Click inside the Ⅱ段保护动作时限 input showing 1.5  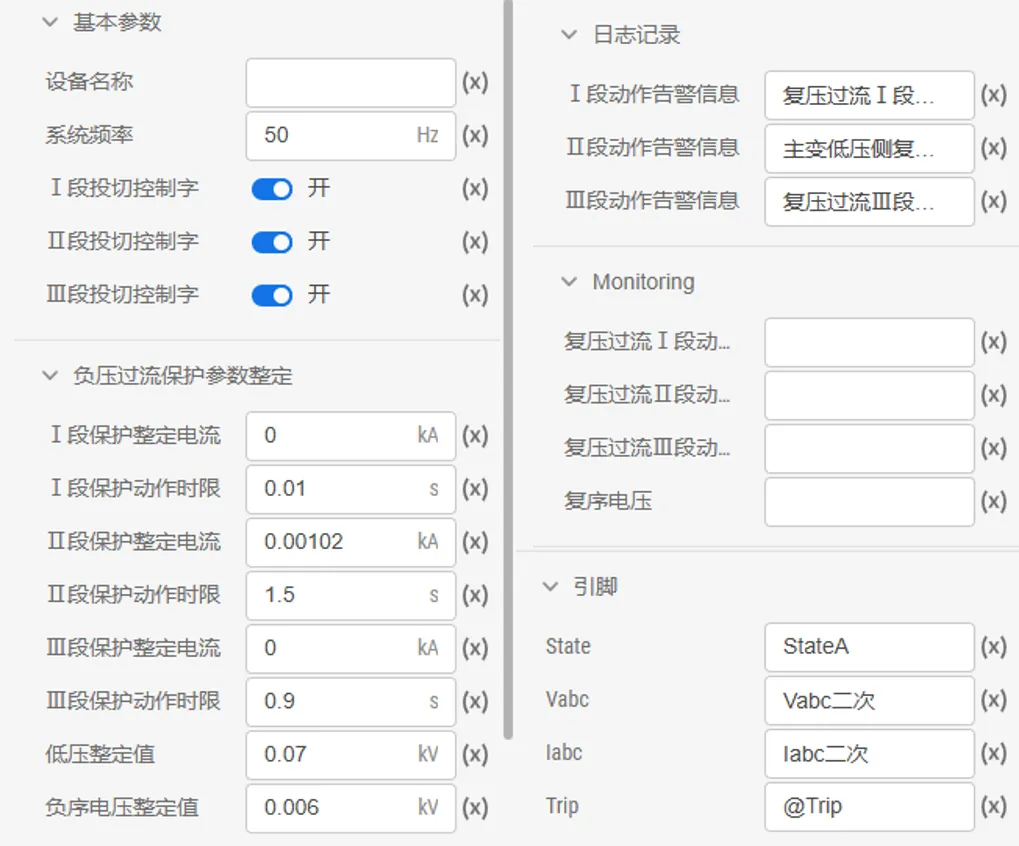click(x=350, y=595)
